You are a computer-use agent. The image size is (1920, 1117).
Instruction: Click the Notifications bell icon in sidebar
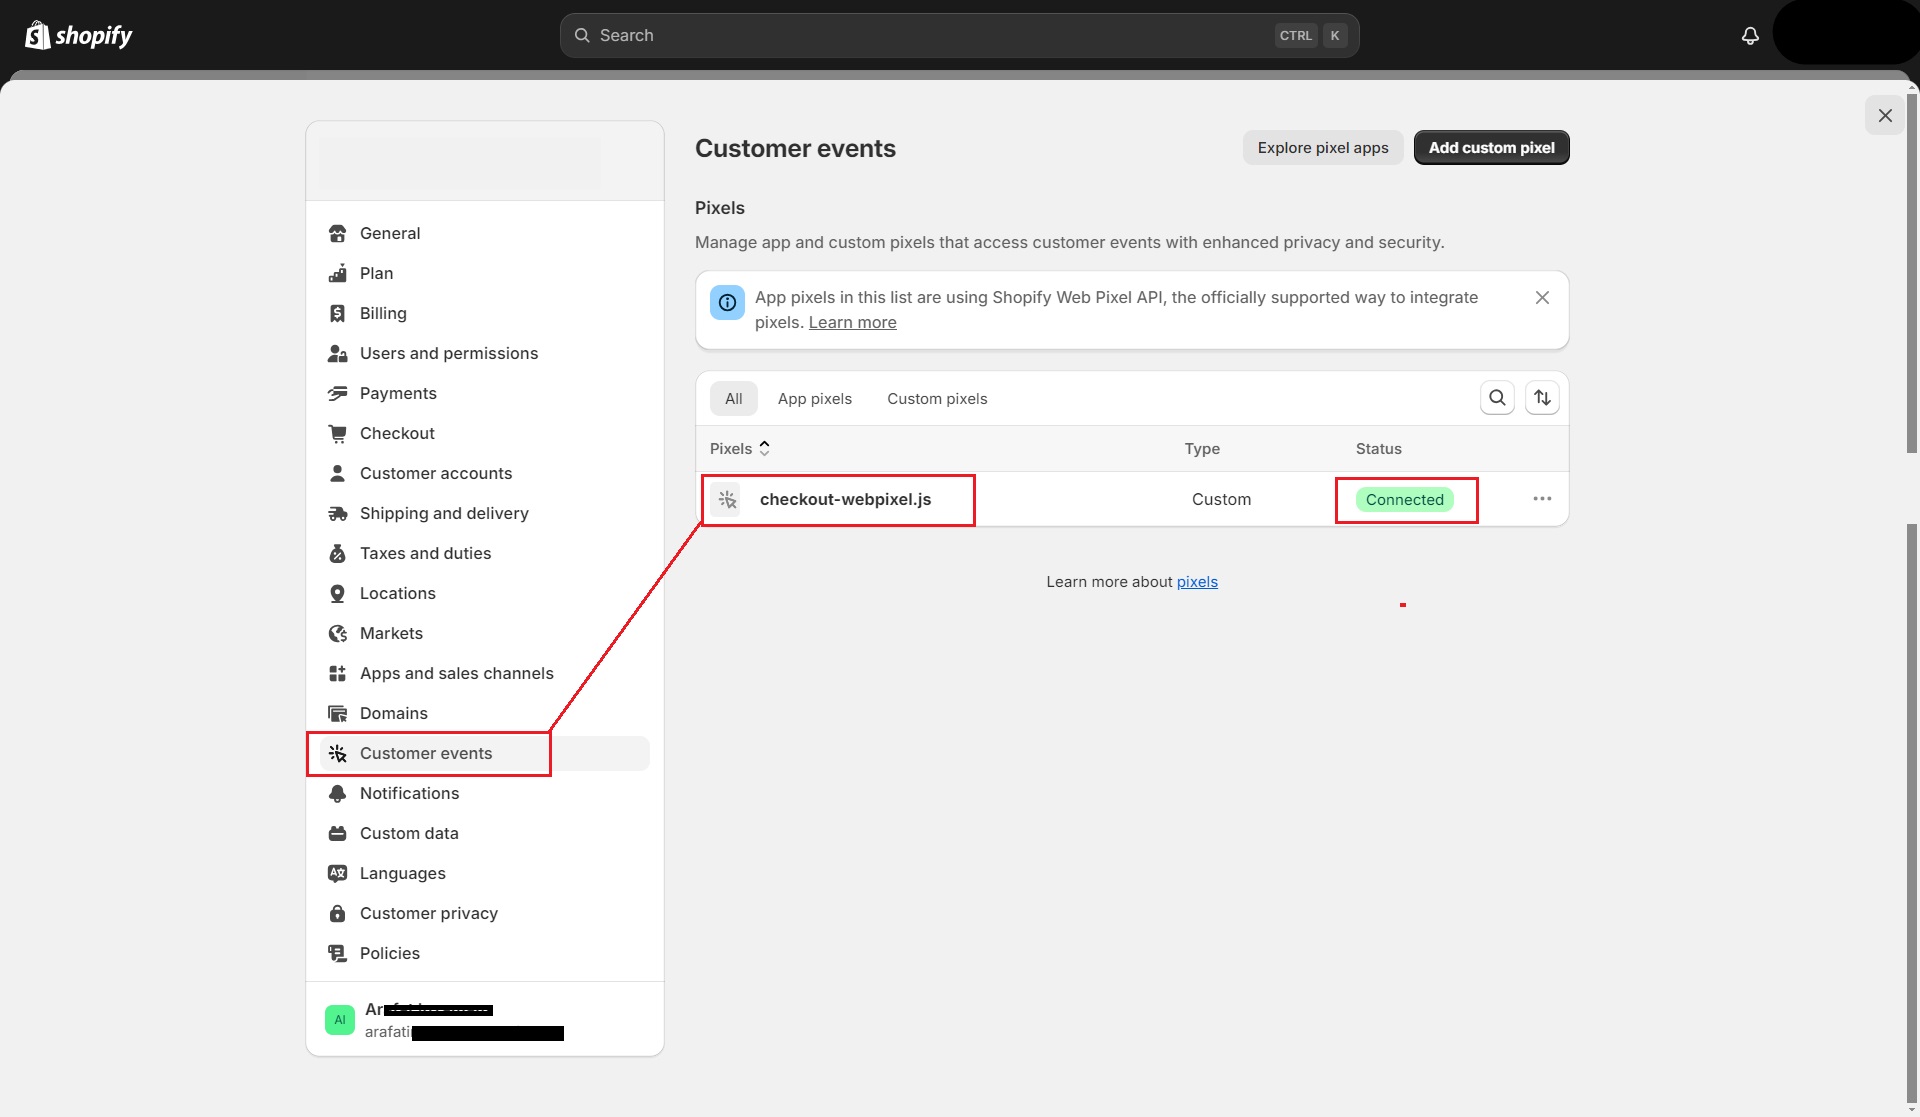click(x=338, y=793)
